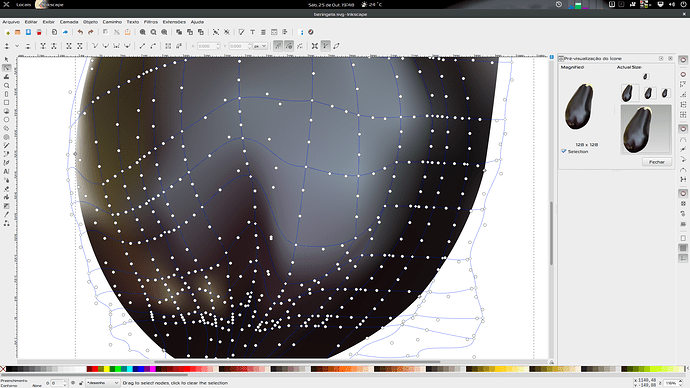
Task: Open the px units dropdown
Action: click(x=260, y=46)
